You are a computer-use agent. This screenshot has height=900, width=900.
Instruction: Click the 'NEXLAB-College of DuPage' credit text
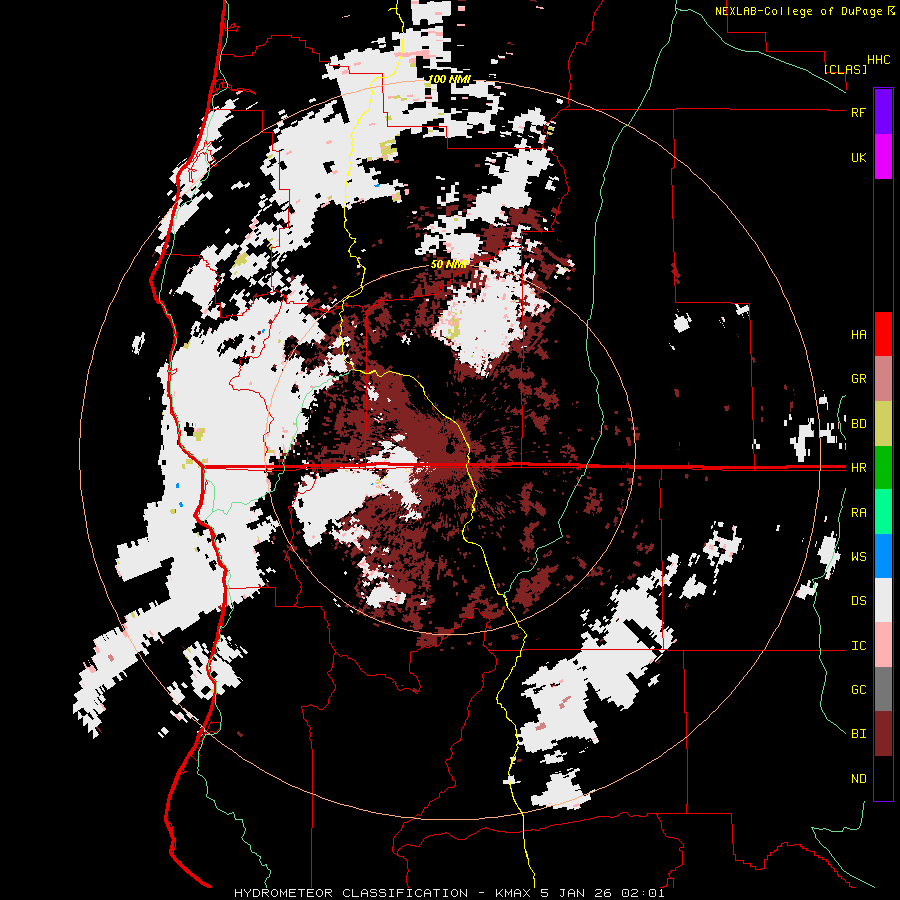pyautogui.click(x=798, y=11)
